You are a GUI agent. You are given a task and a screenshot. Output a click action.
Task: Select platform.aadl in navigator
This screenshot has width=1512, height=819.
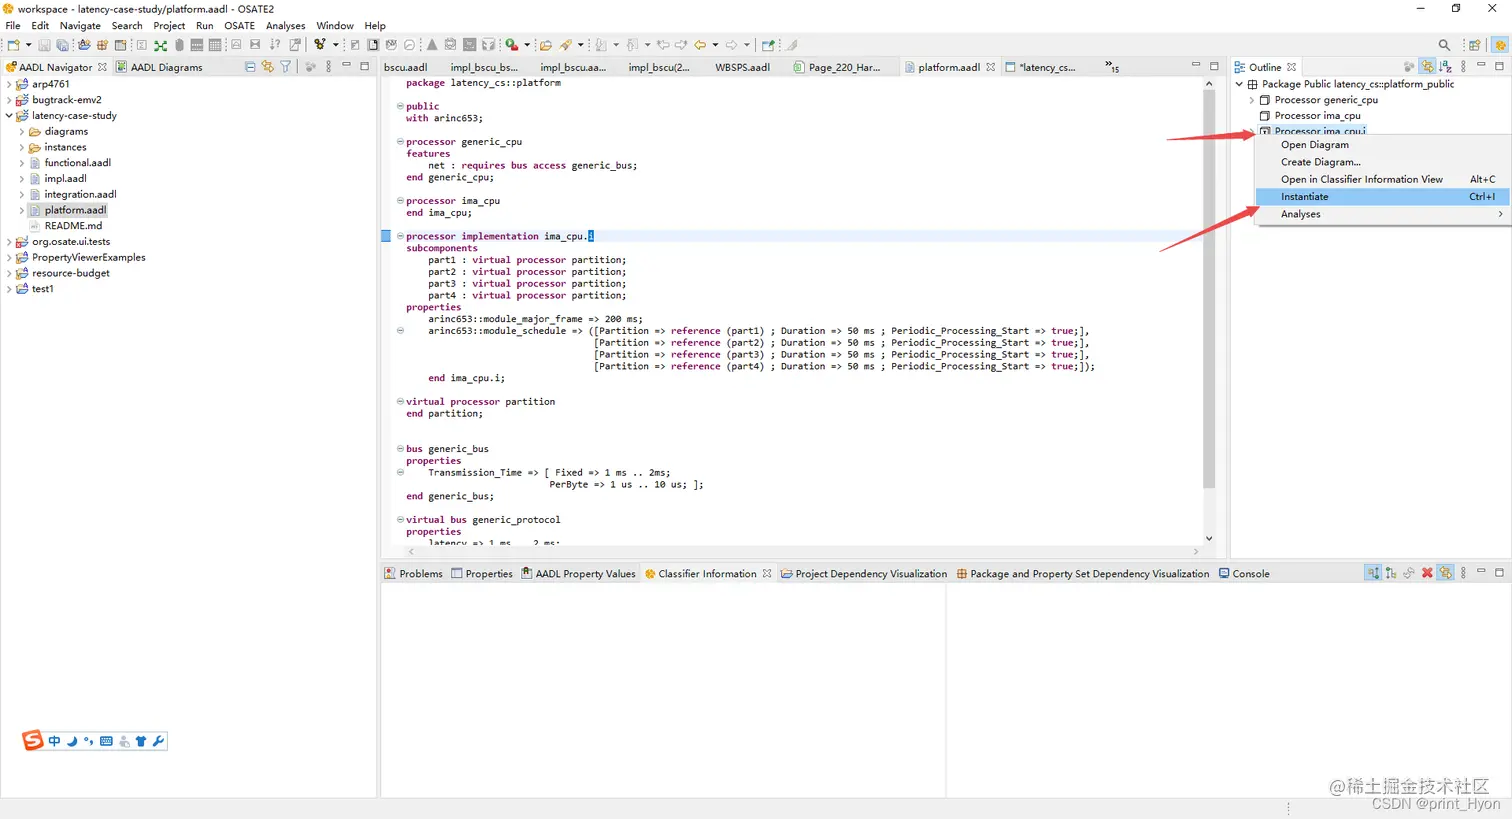tap(75, 210)
